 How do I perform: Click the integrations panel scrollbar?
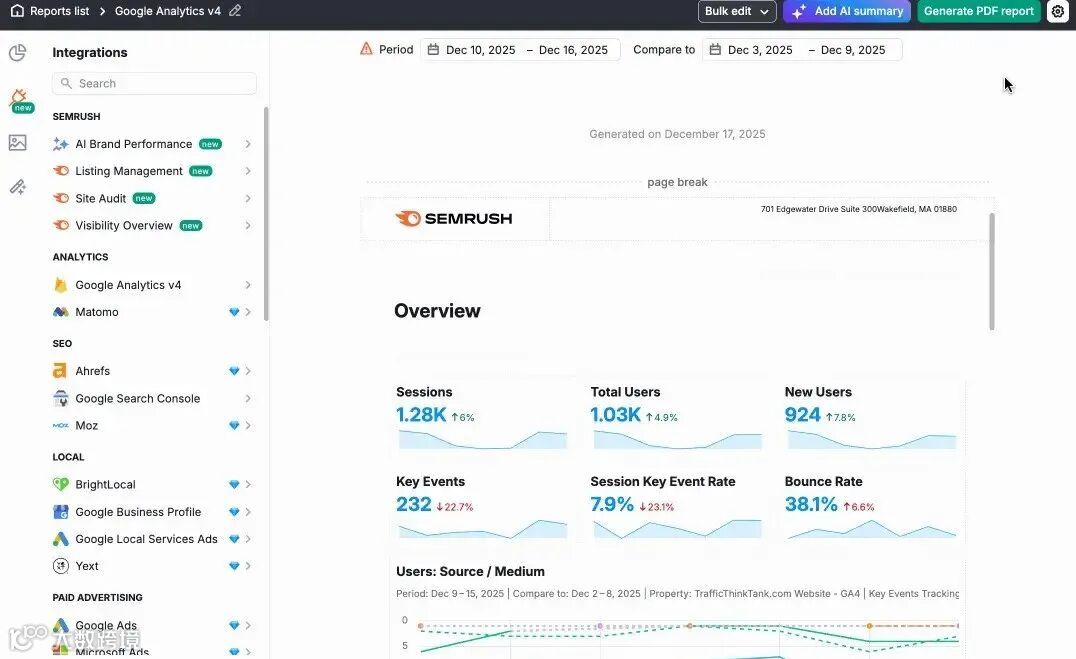(x=266, y=213)
